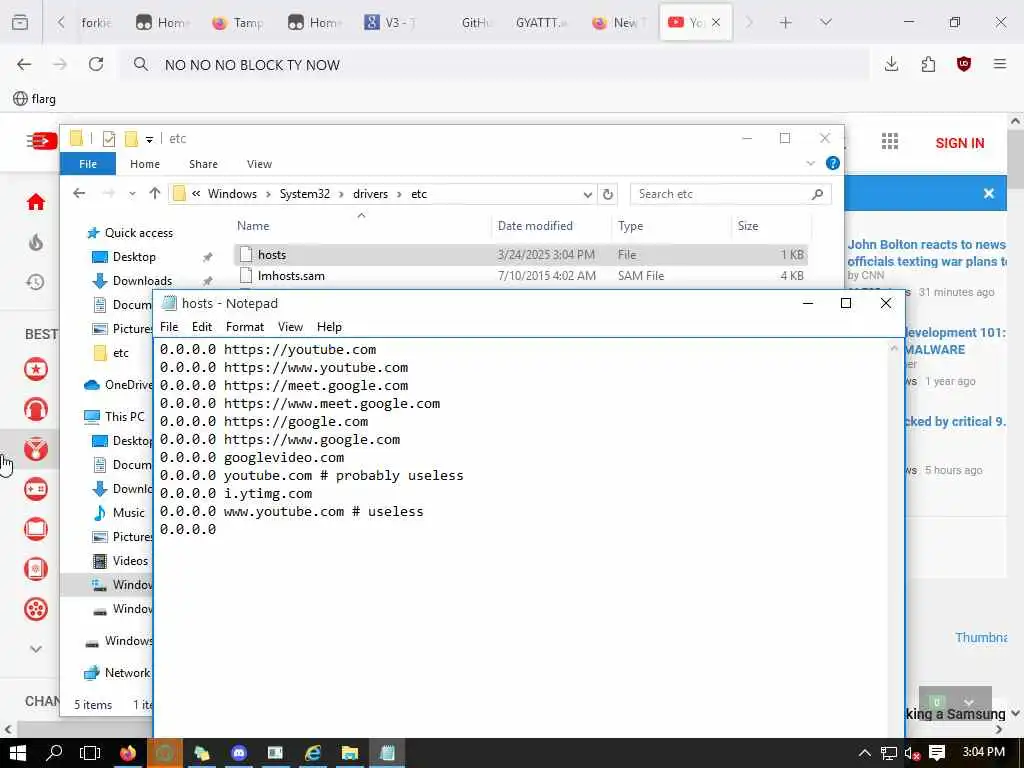Expand the Explorer ribbon chevron
The image size is (1024, 768).
point(810,163)
